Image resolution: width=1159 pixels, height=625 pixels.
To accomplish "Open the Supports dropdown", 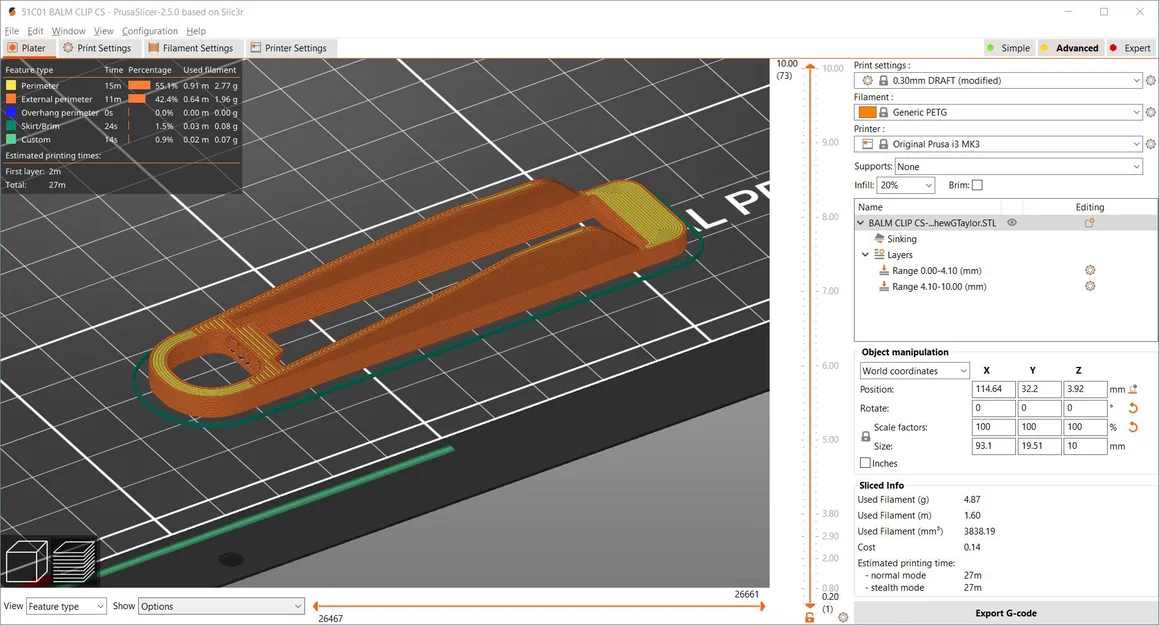I will 1019,167.
